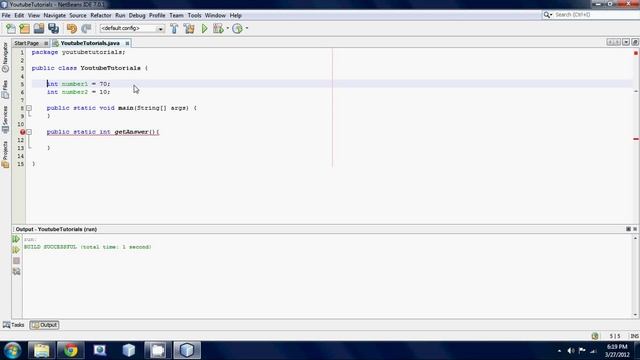
Task: Toggle the INS insert mode indicator
Action: pyautogui.click(x=634, y=336)
